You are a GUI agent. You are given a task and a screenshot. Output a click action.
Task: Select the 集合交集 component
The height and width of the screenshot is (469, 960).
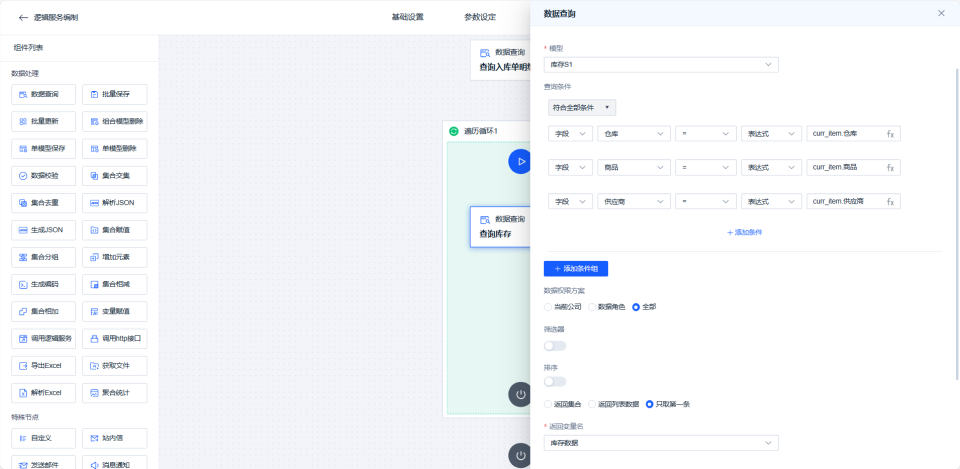click(114, 176)
